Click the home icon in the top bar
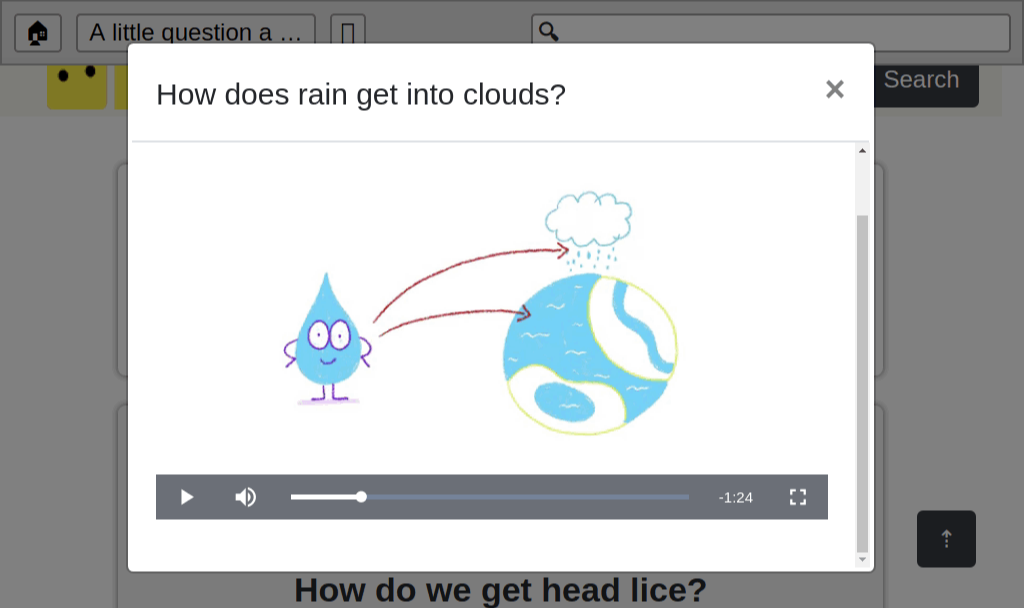The width and height of the screenshot is (1024, 608). click(38, 33)
